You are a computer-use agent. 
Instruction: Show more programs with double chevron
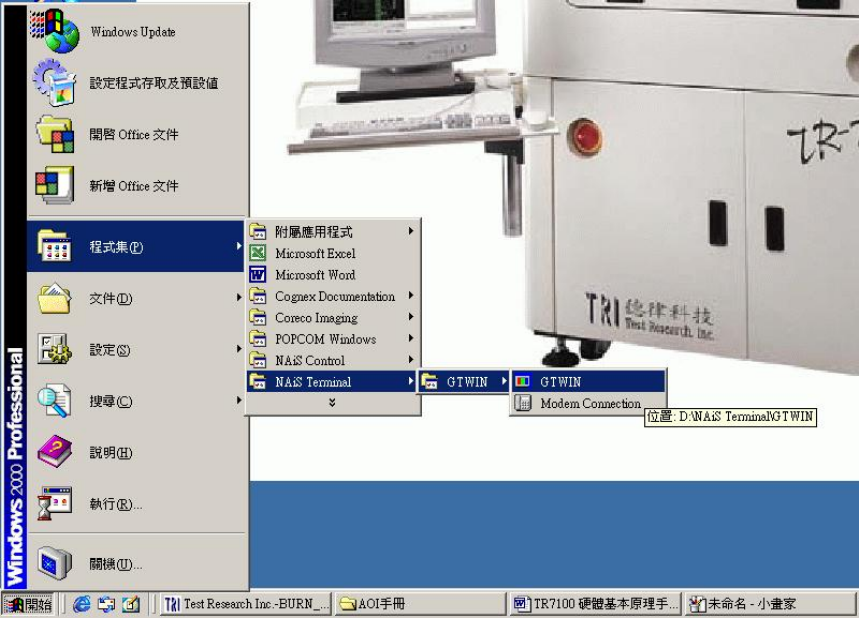332,402
